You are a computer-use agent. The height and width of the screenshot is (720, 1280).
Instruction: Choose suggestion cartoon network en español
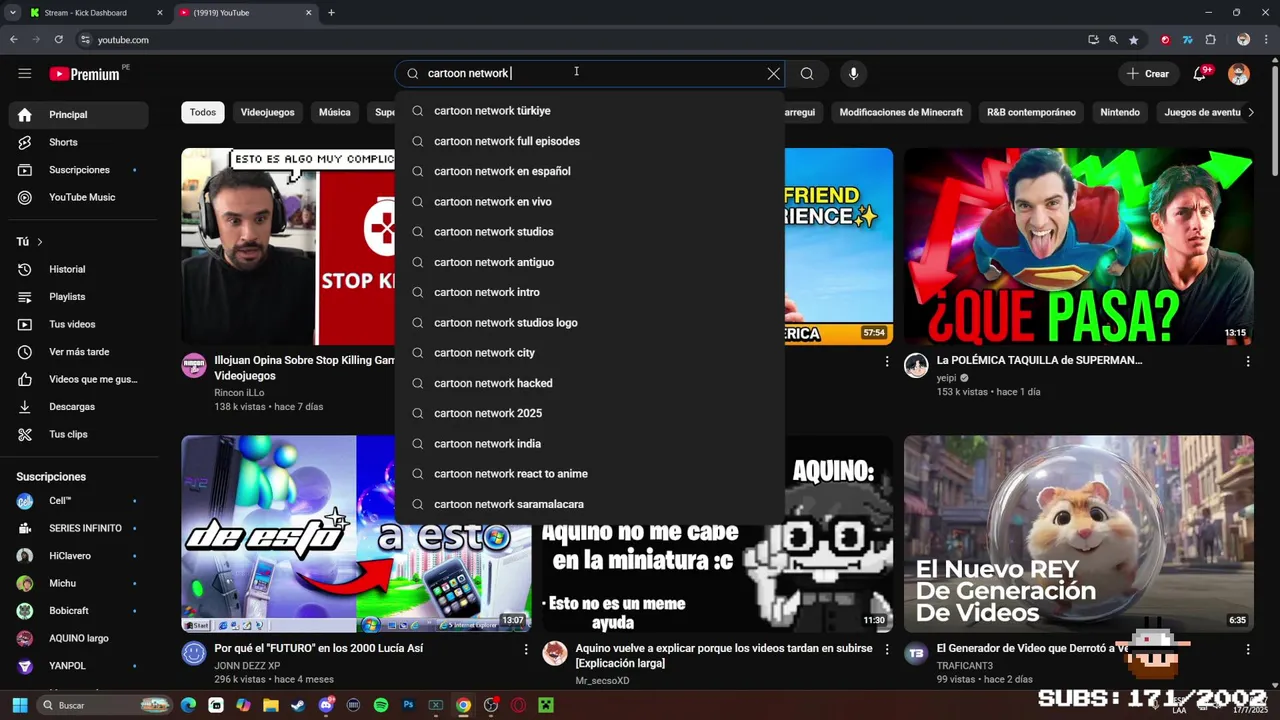click(590, 171)
